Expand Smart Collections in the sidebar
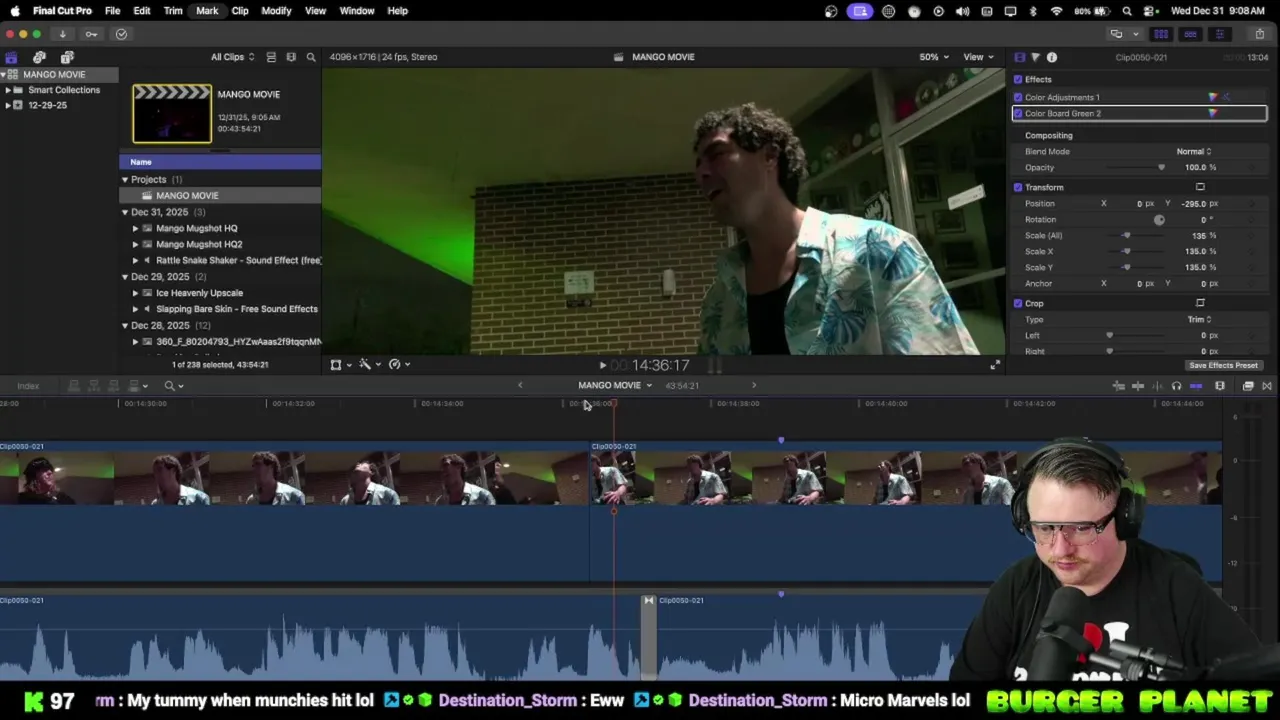 pos(8,90)
